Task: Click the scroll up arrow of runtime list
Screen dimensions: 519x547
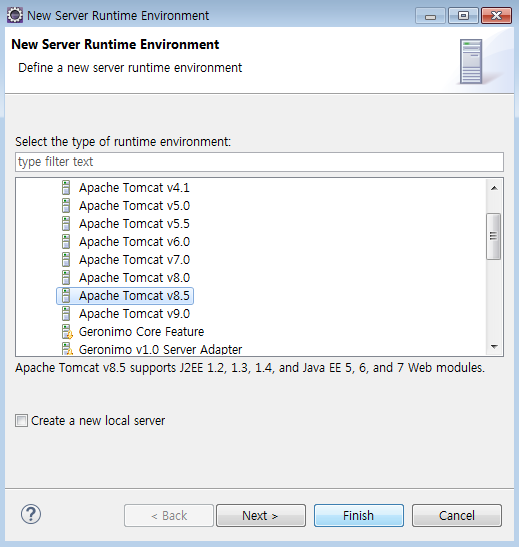Action: click(x=494, y=188)
